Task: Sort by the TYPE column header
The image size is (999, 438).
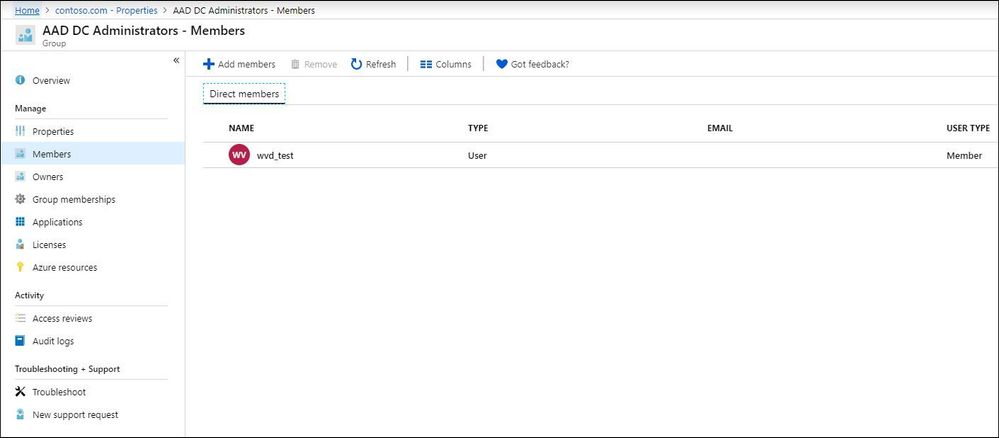Action: point(478,128)
